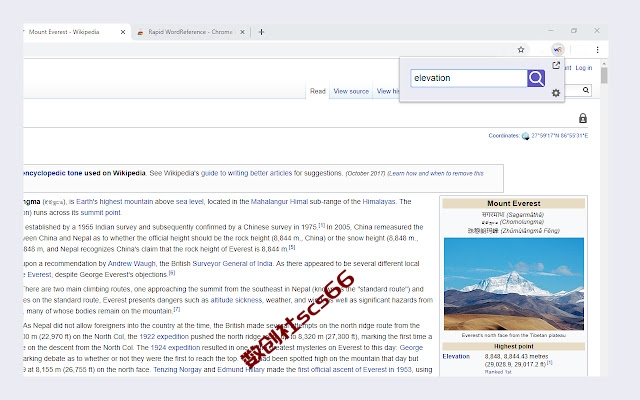Click the WordReference extension toolbar icon

(x=558, y=49)
